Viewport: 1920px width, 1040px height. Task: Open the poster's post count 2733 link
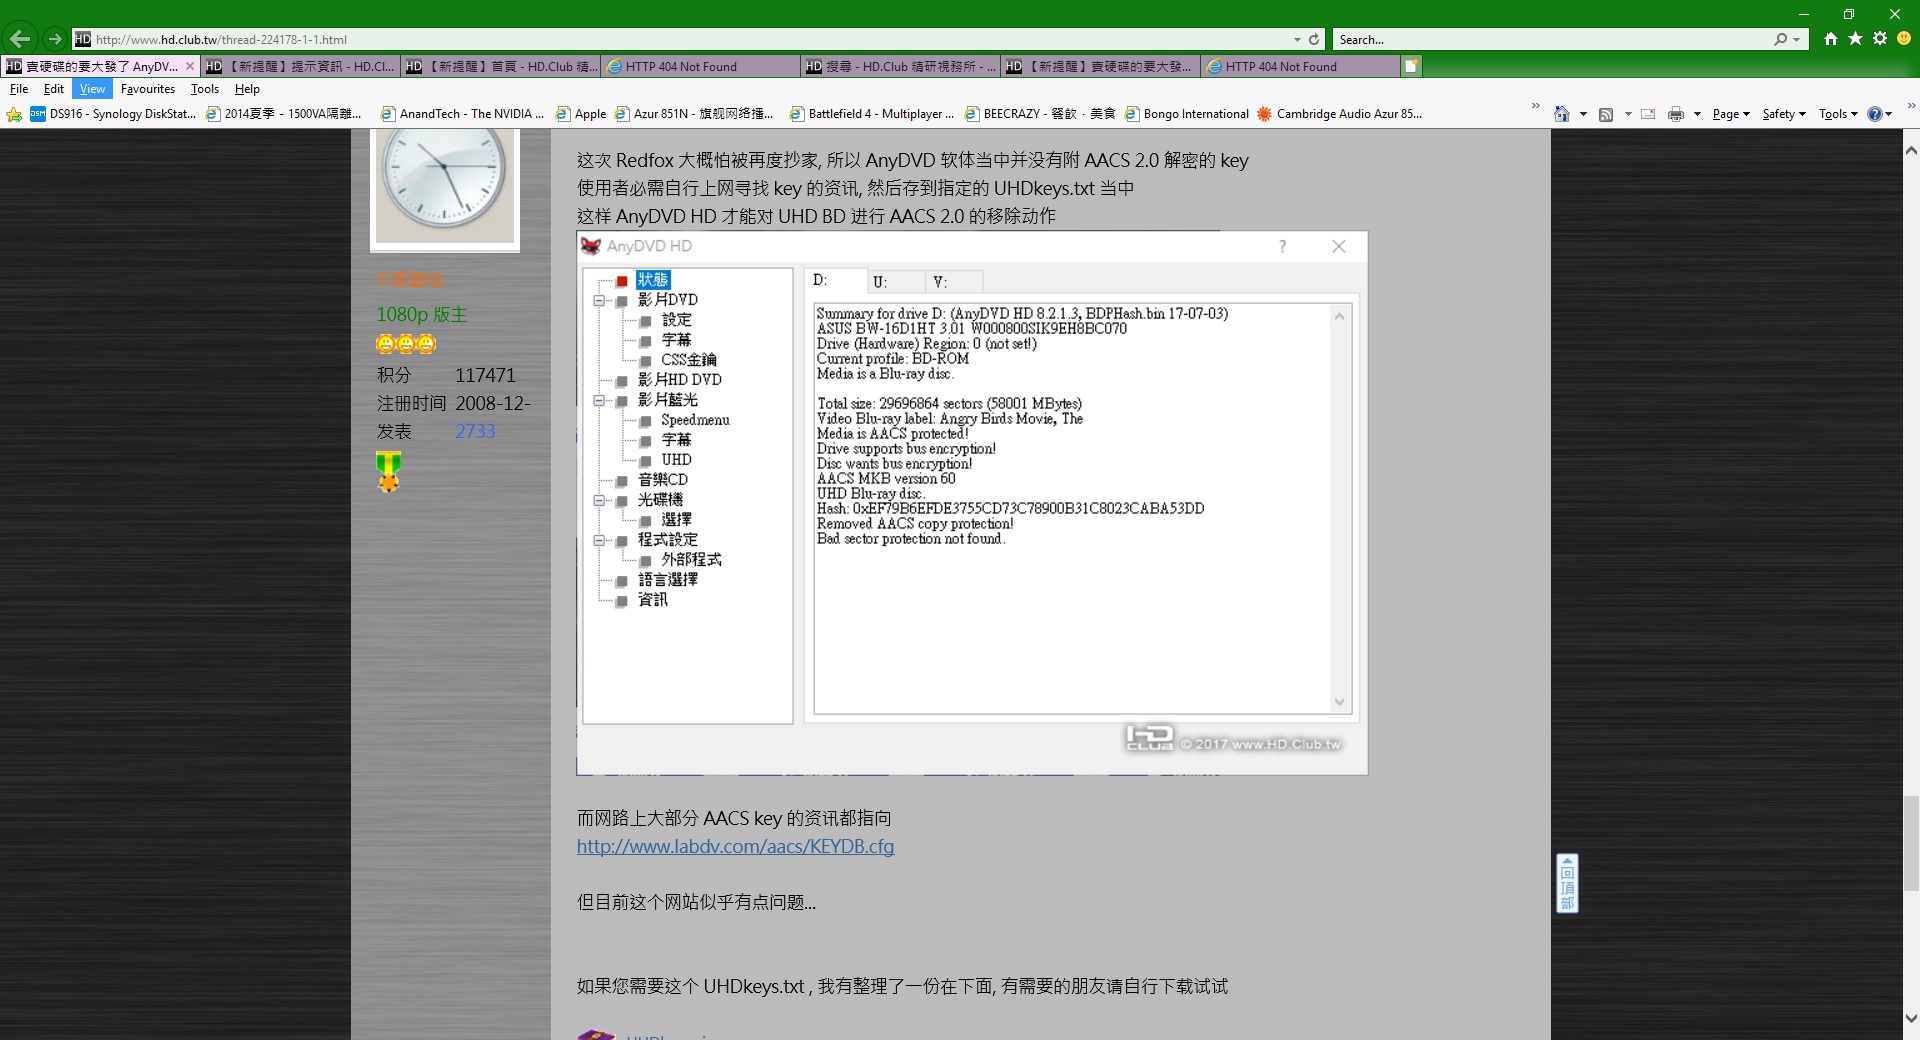coord(475,431)
